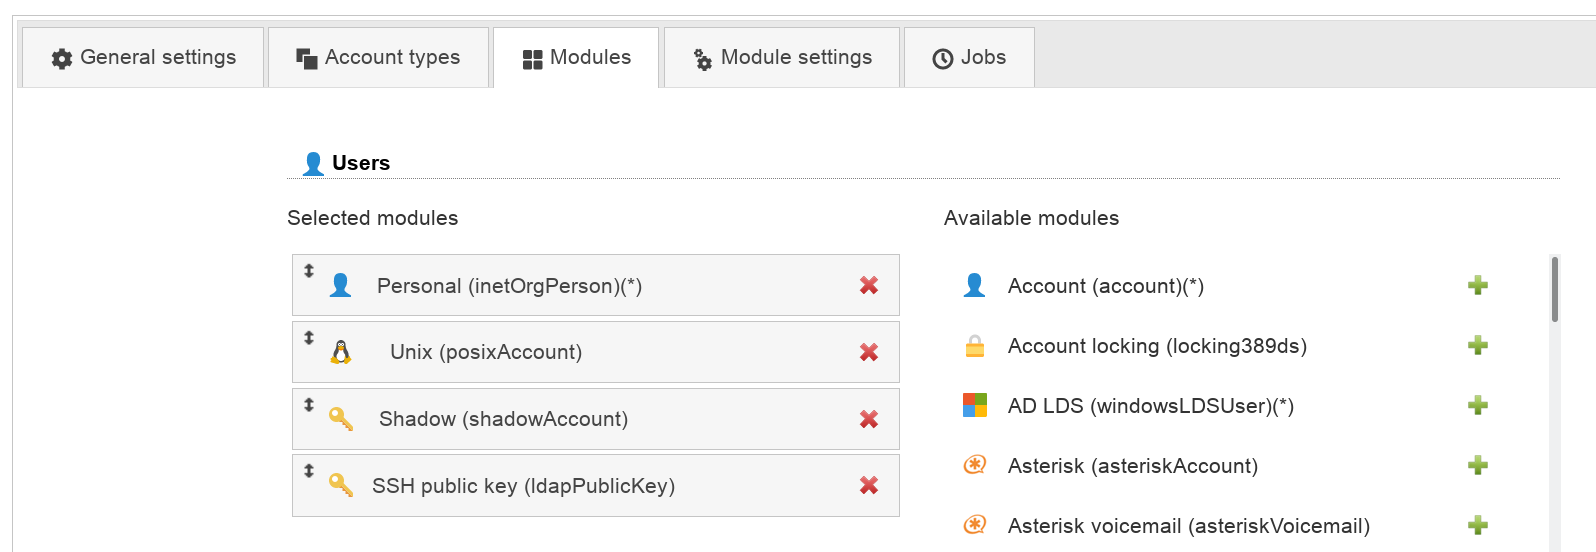Remove the Personal (inetOrgPerson) module

coord(868,286)
